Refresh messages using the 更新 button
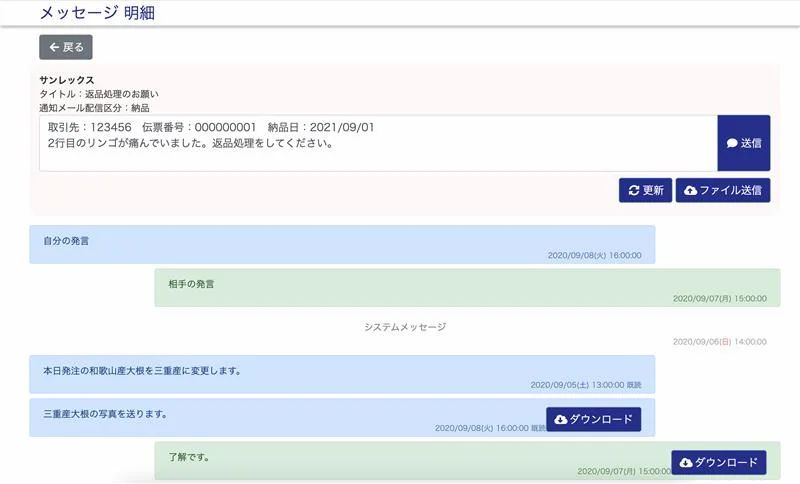Screen dimensions: 800x484 (645, 190)
